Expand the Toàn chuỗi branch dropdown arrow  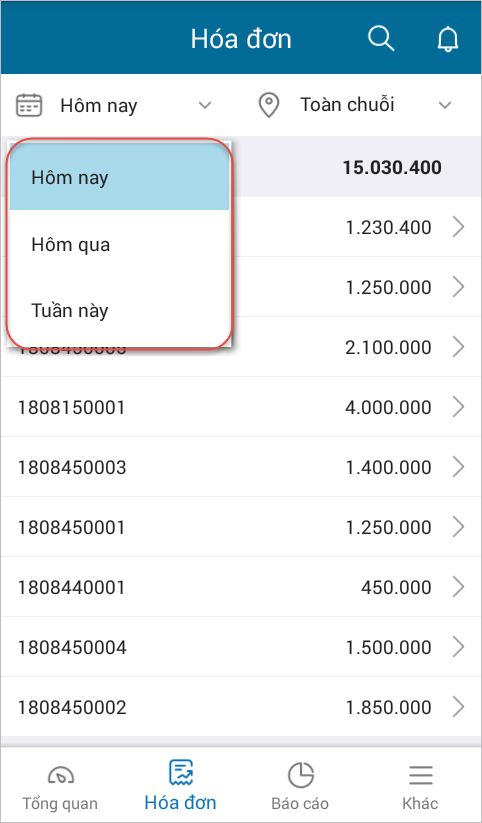[x=445, y=105]
